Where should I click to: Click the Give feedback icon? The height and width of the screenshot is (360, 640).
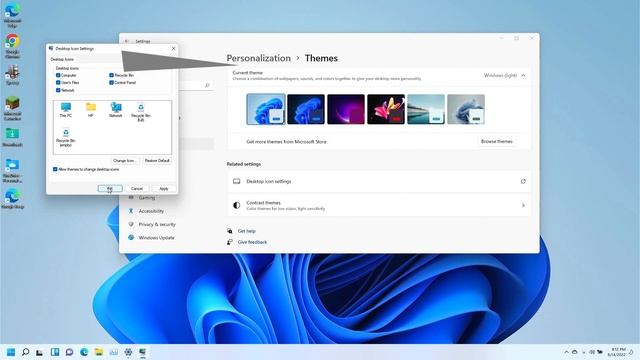click(230, 242)
